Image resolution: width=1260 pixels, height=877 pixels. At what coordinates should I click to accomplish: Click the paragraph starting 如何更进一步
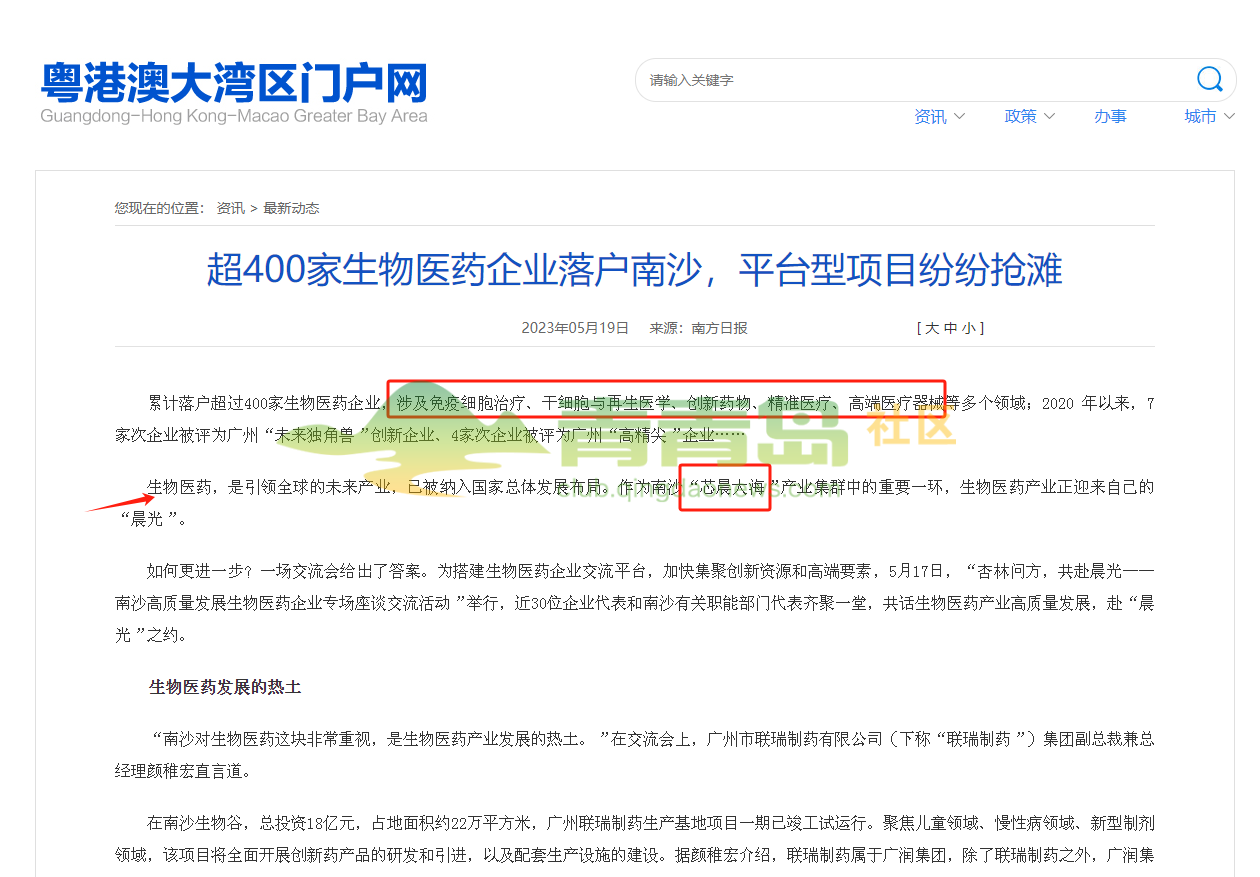(634, 602)
